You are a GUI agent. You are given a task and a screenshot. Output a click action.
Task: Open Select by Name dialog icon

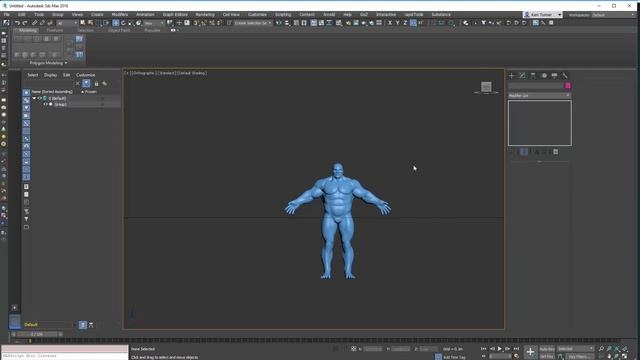(91, 23)
